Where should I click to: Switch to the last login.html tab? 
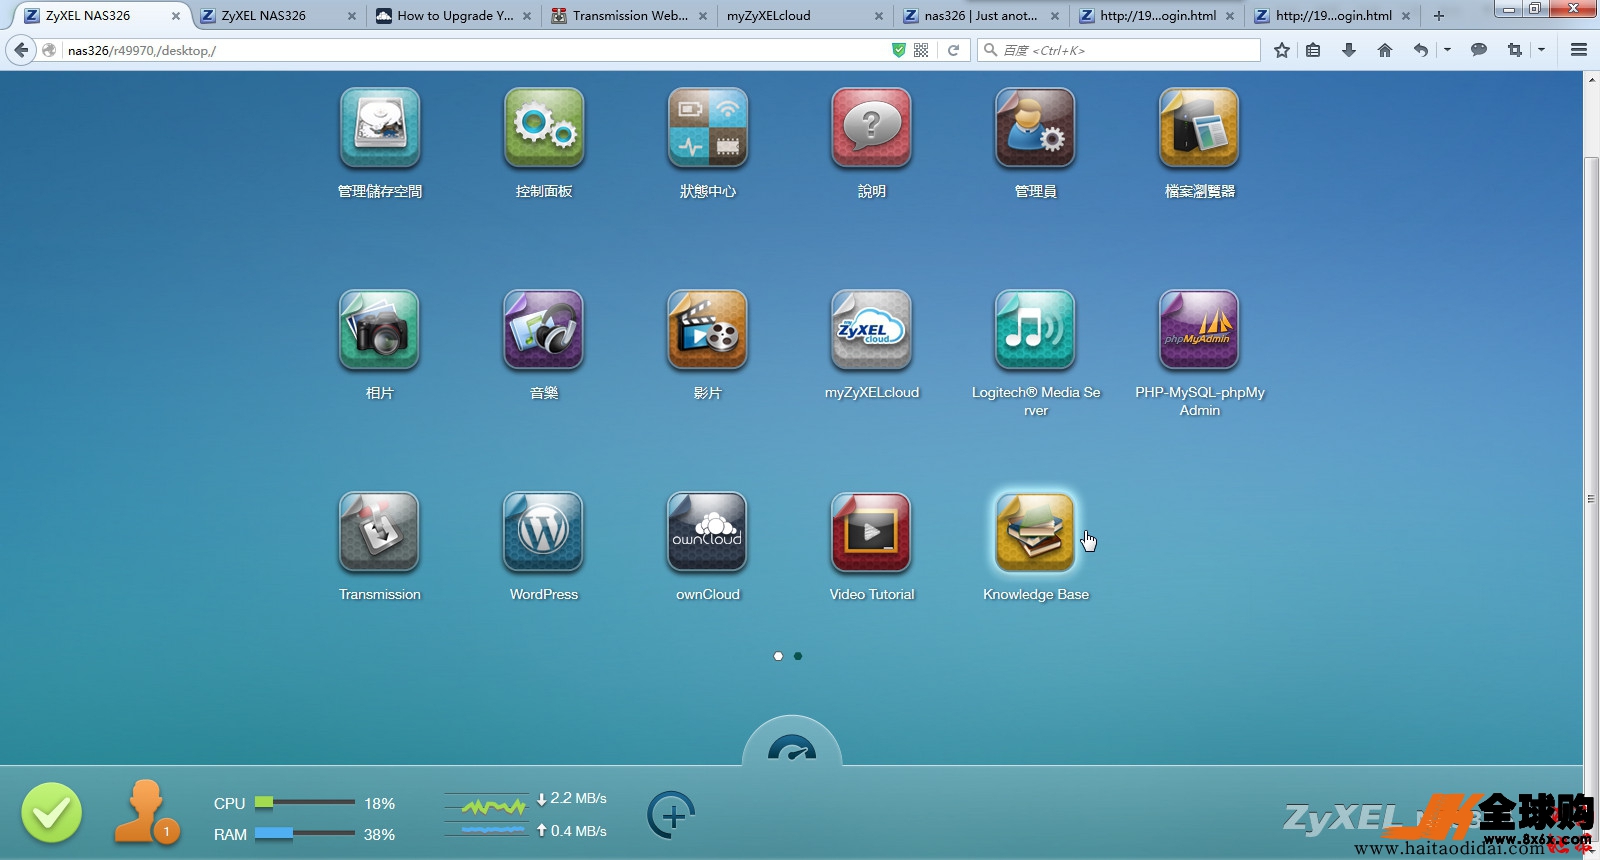tap(1333, 16)
